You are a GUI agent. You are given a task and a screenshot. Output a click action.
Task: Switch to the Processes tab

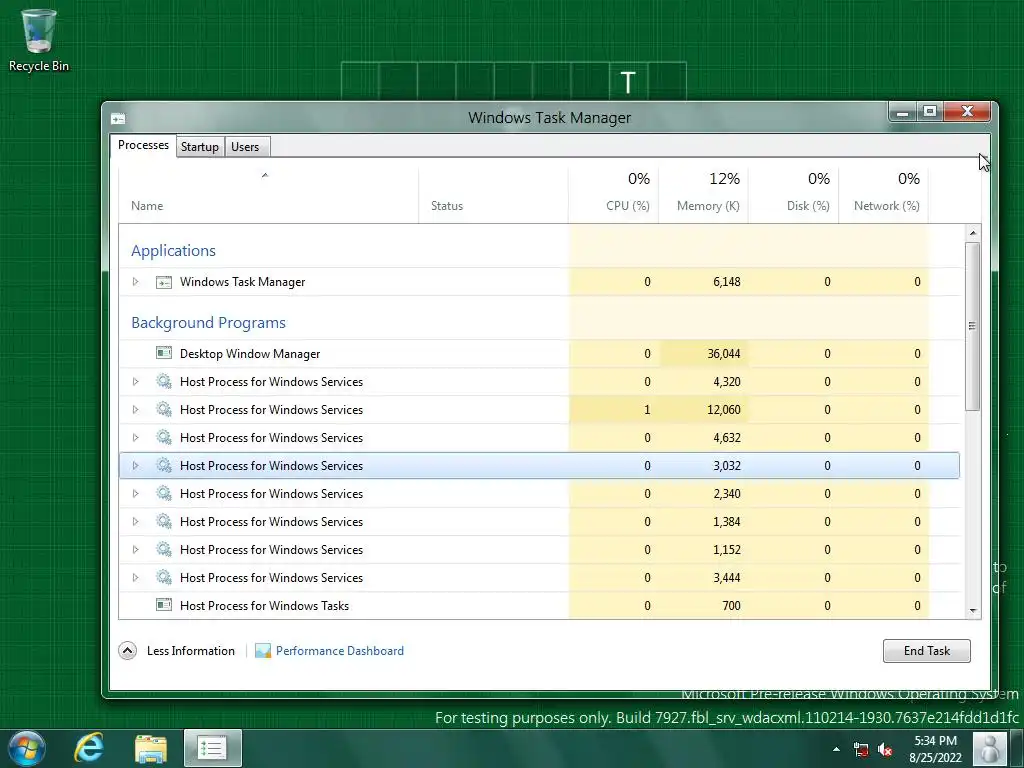[x=143, y=146]
